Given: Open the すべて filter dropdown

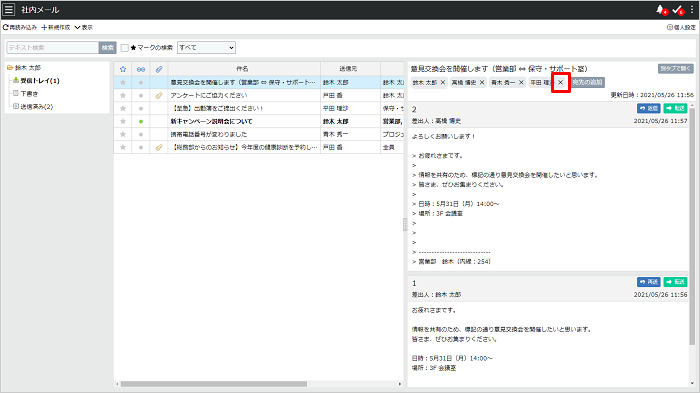Looking at the screenshot, I should click(206, 47).
